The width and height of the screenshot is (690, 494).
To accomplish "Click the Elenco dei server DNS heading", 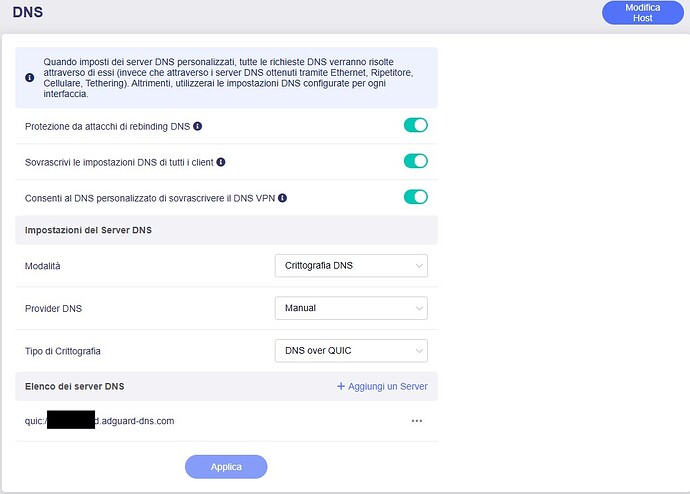I will pyautogui.click(x=74, y=386).
